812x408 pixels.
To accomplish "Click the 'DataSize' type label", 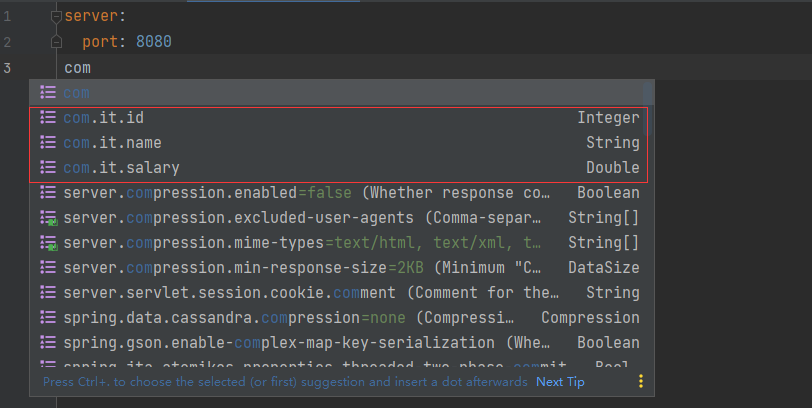I will (604, 268).
